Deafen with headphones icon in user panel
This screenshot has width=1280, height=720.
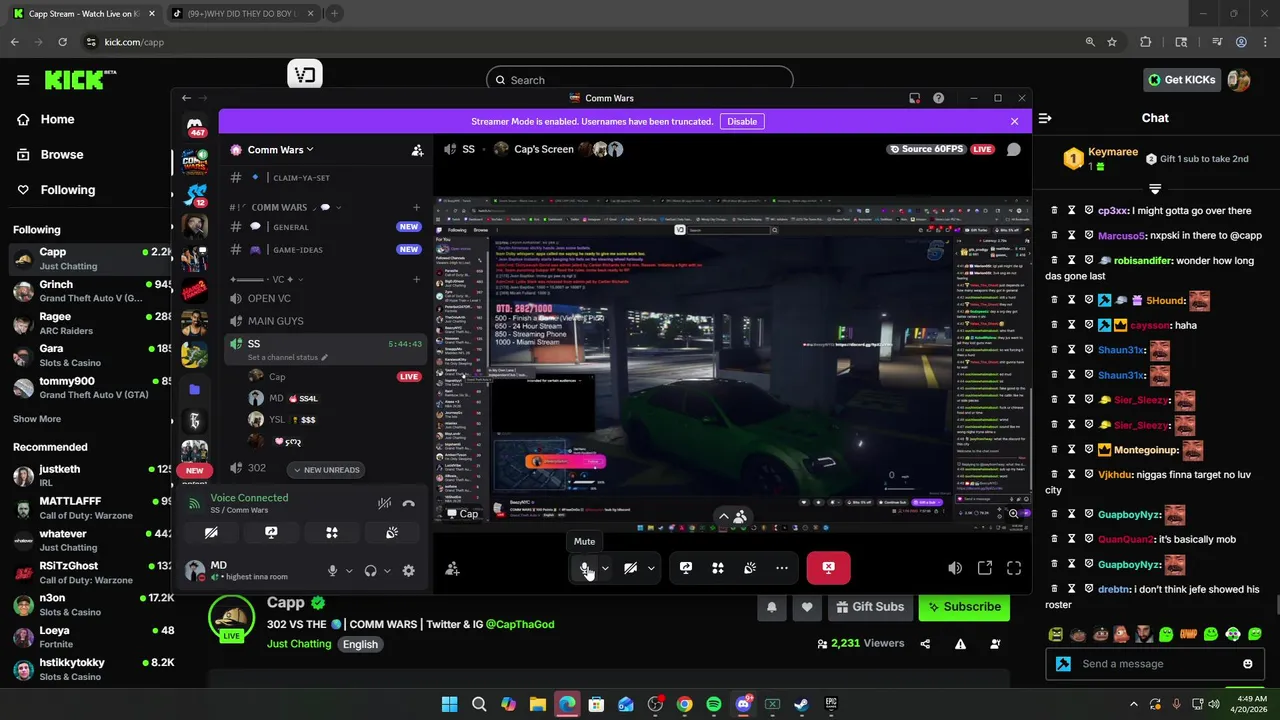pyautogui.click(x=370, y=571)
